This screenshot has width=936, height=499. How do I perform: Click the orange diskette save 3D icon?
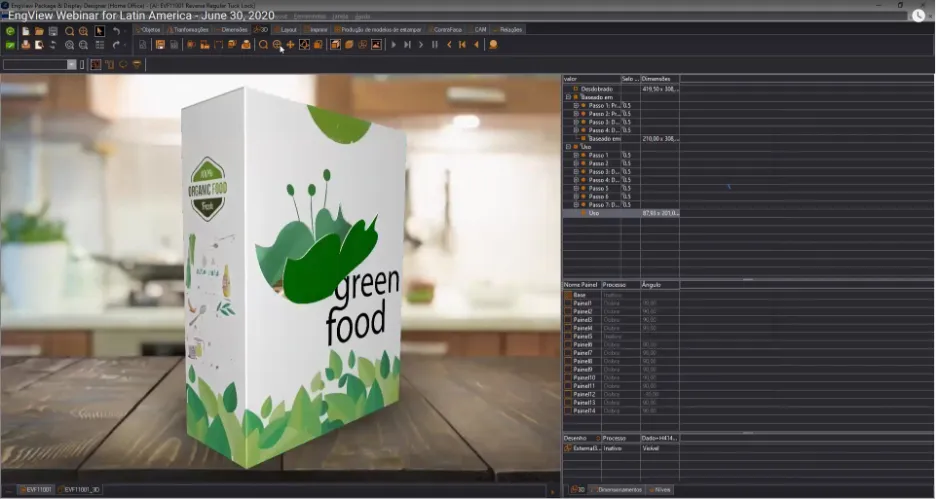[x=160, y=45]
